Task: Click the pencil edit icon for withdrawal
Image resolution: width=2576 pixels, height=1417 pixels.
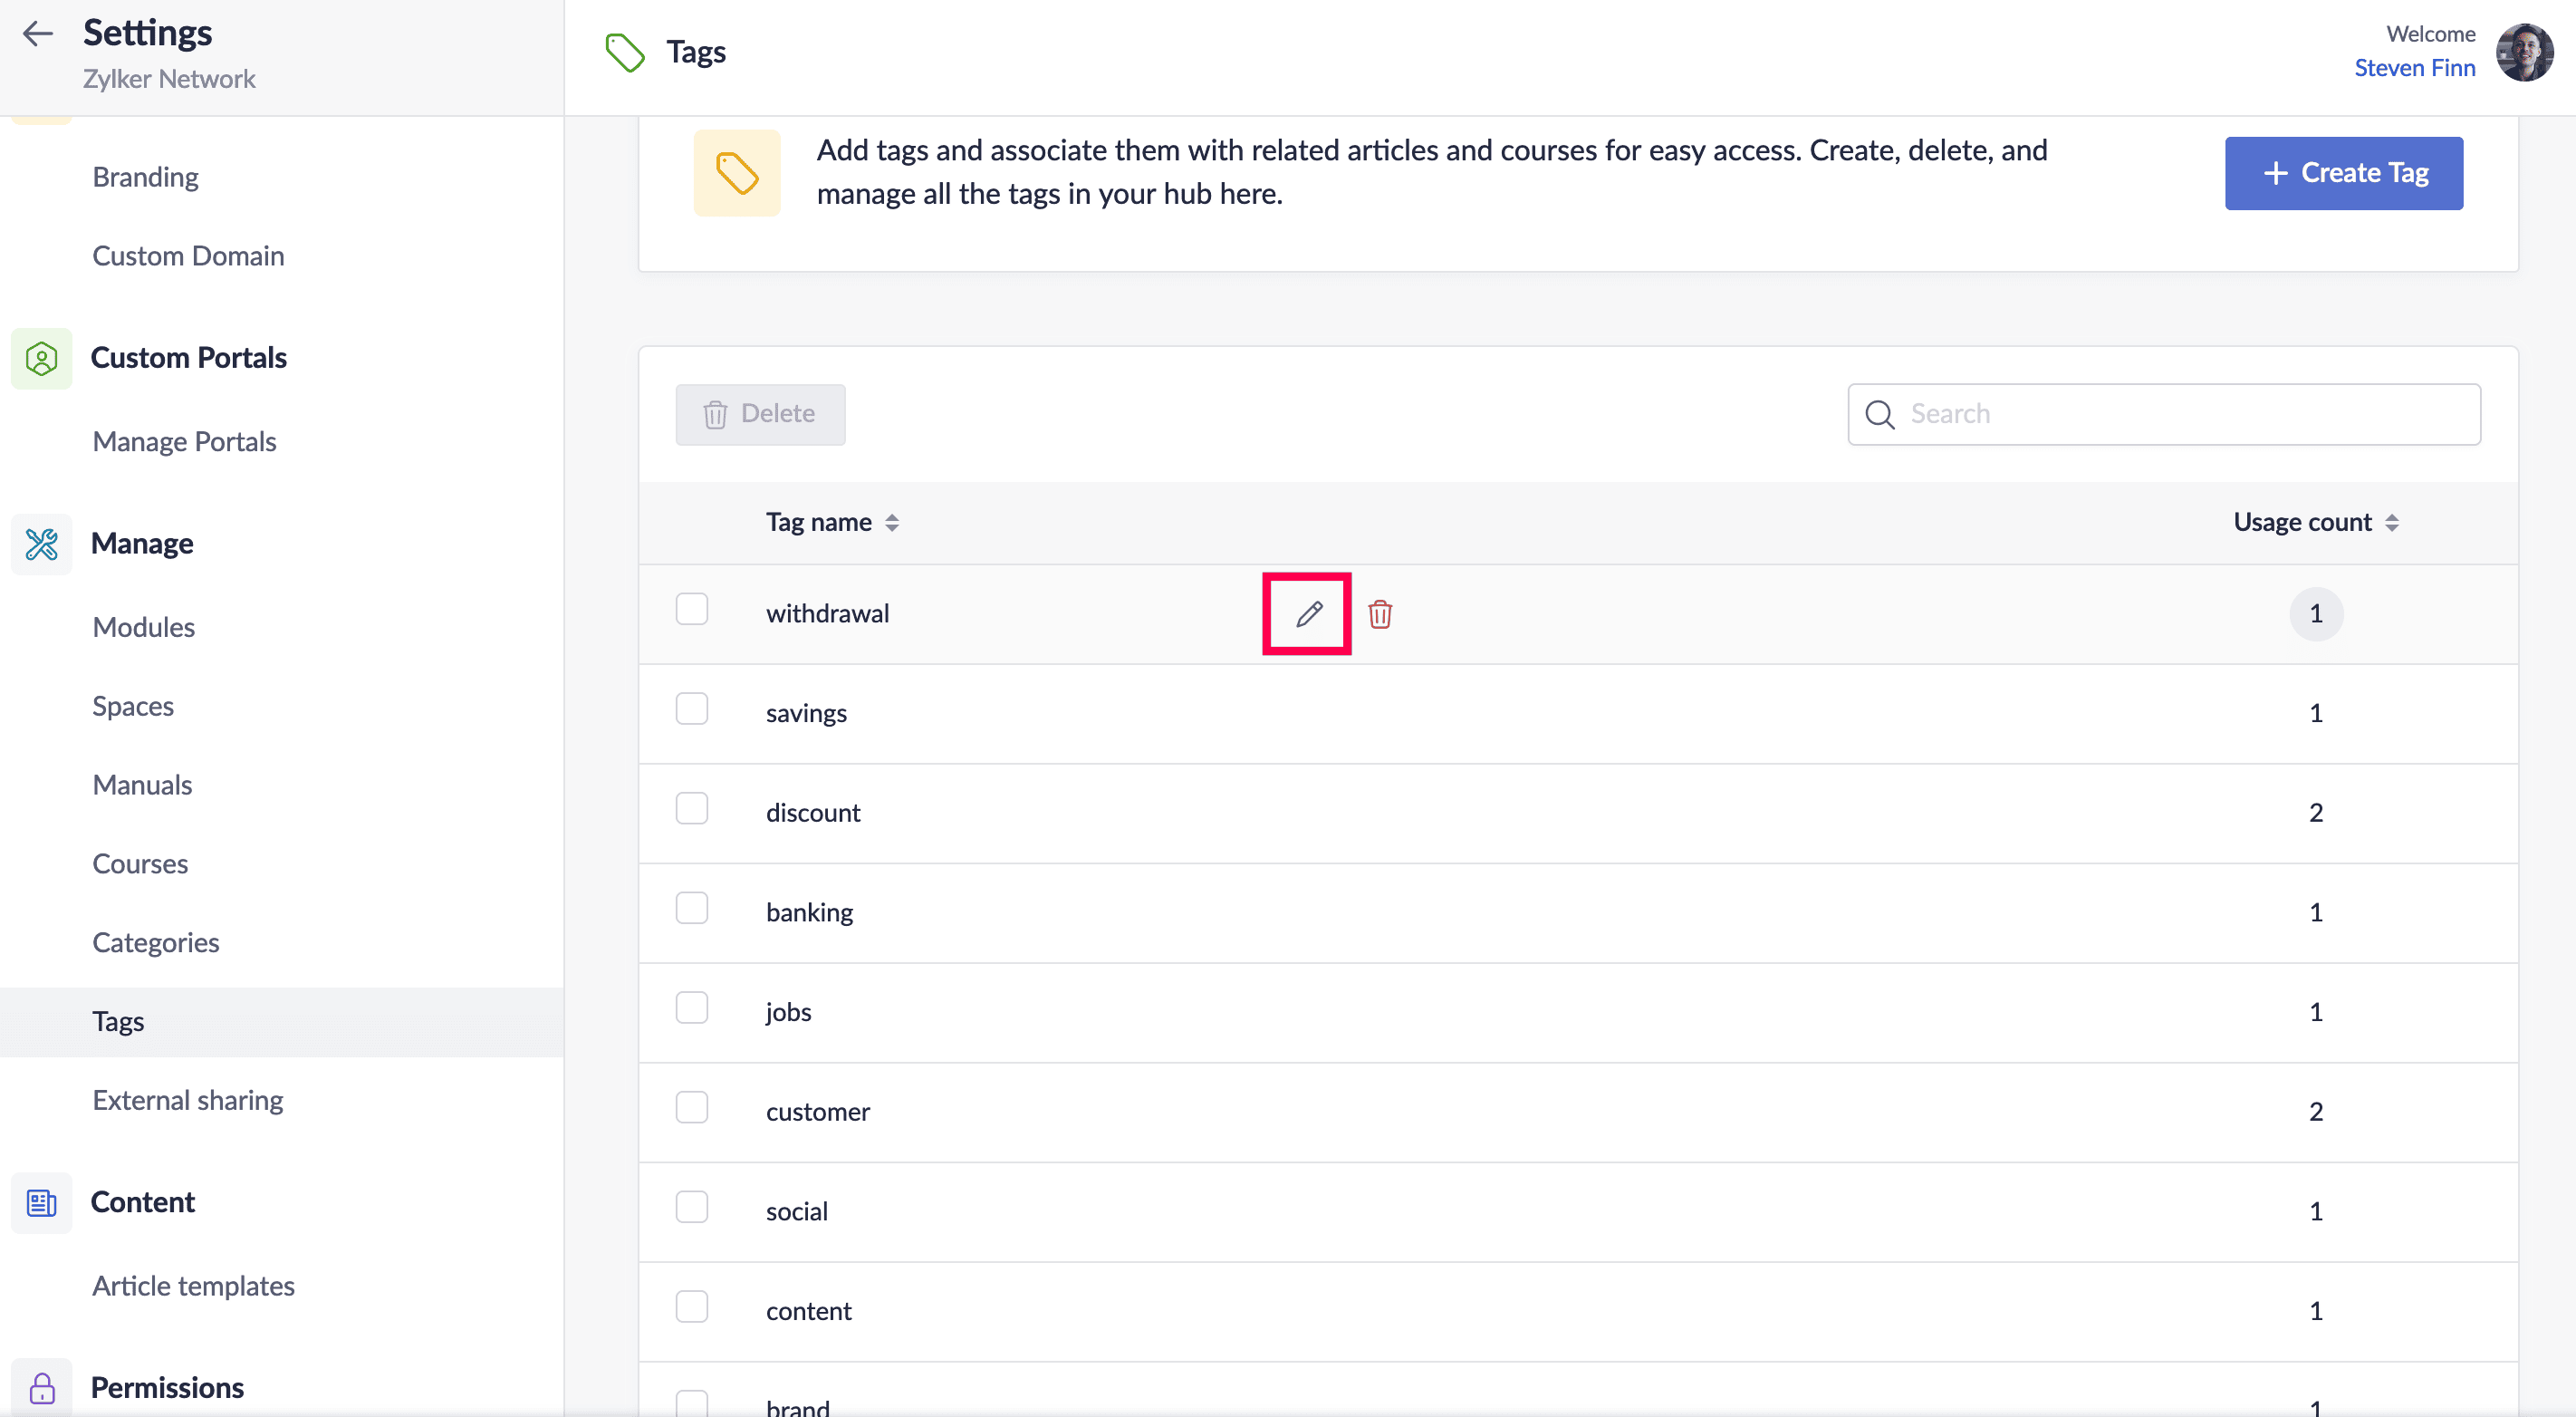Action: (1308, 614)
